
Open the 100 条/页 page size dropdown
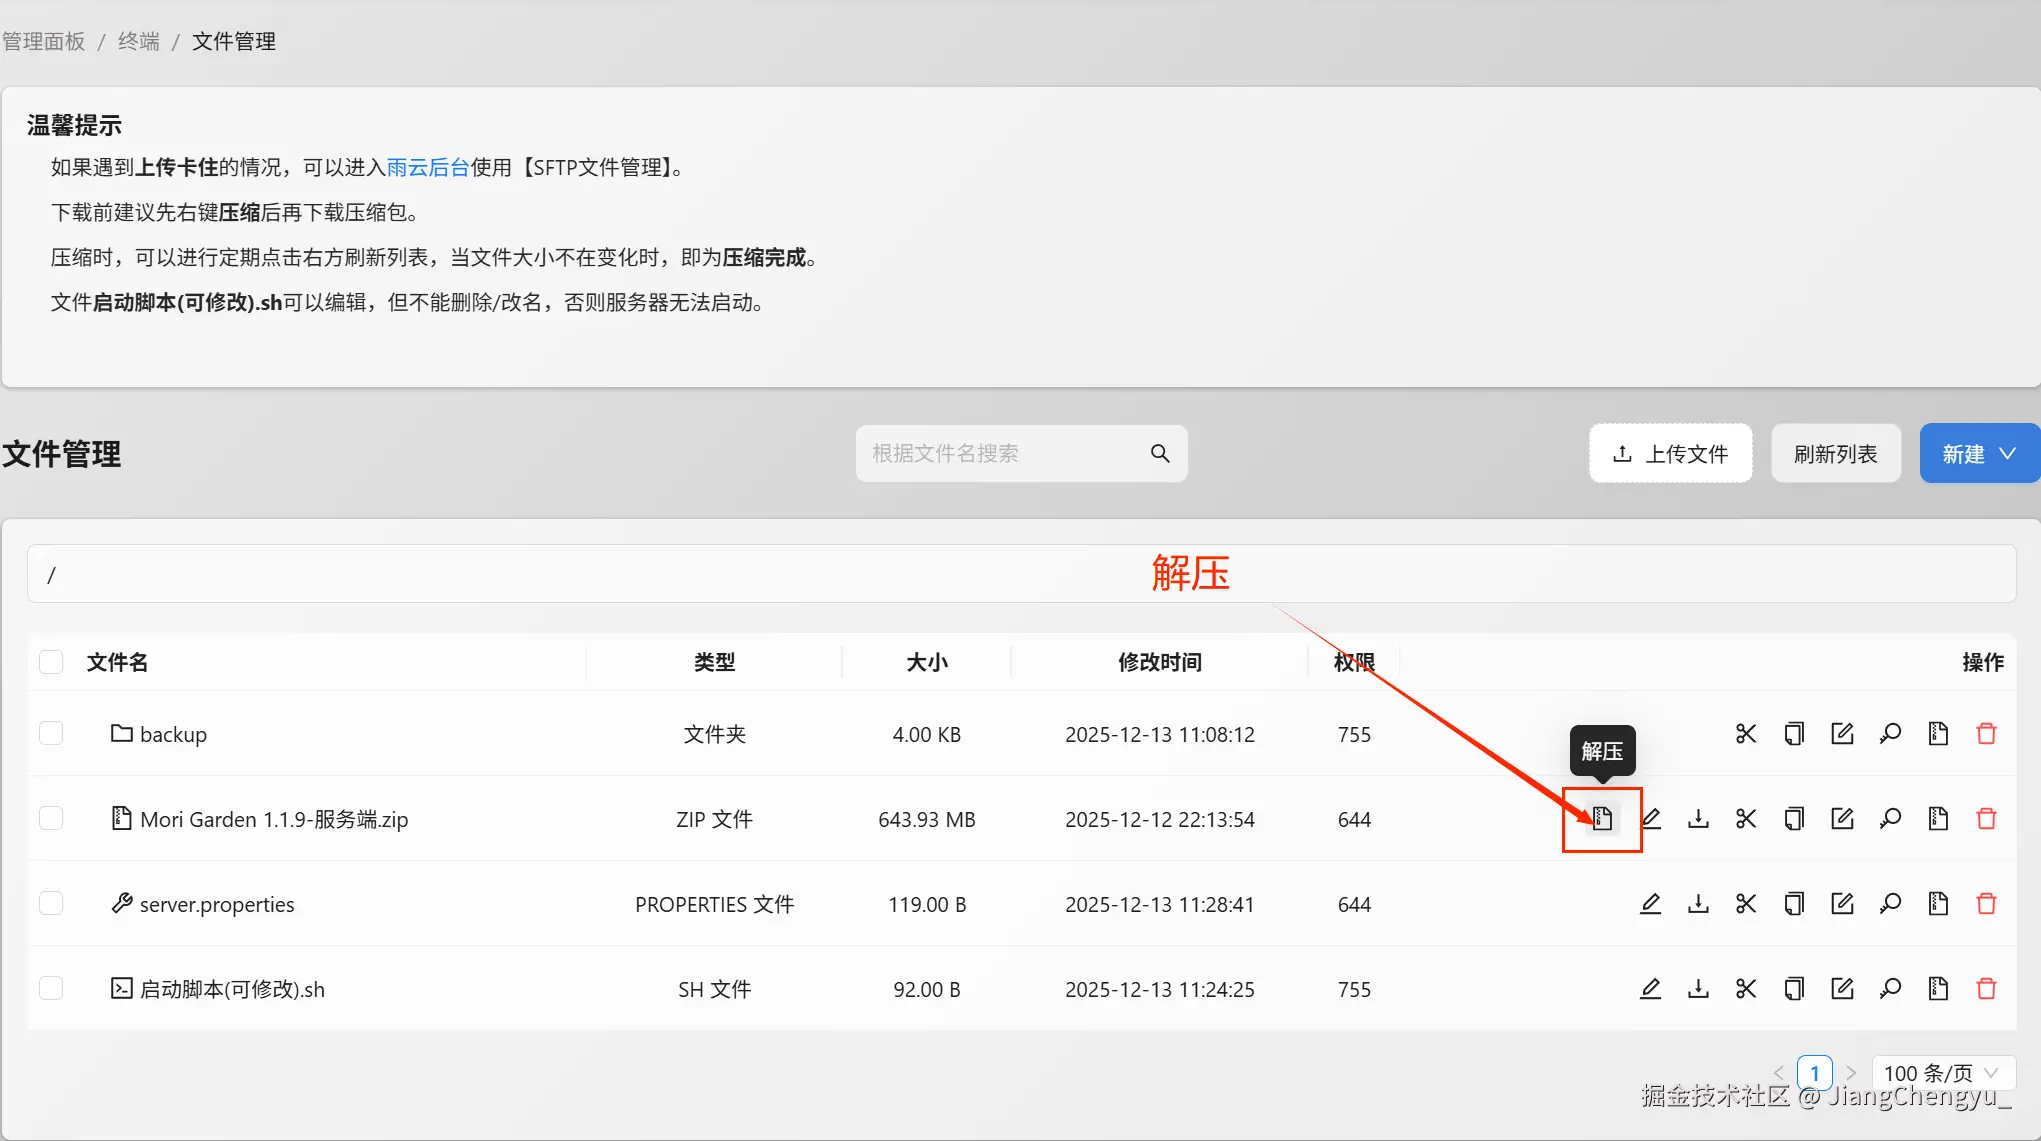1941,1073
